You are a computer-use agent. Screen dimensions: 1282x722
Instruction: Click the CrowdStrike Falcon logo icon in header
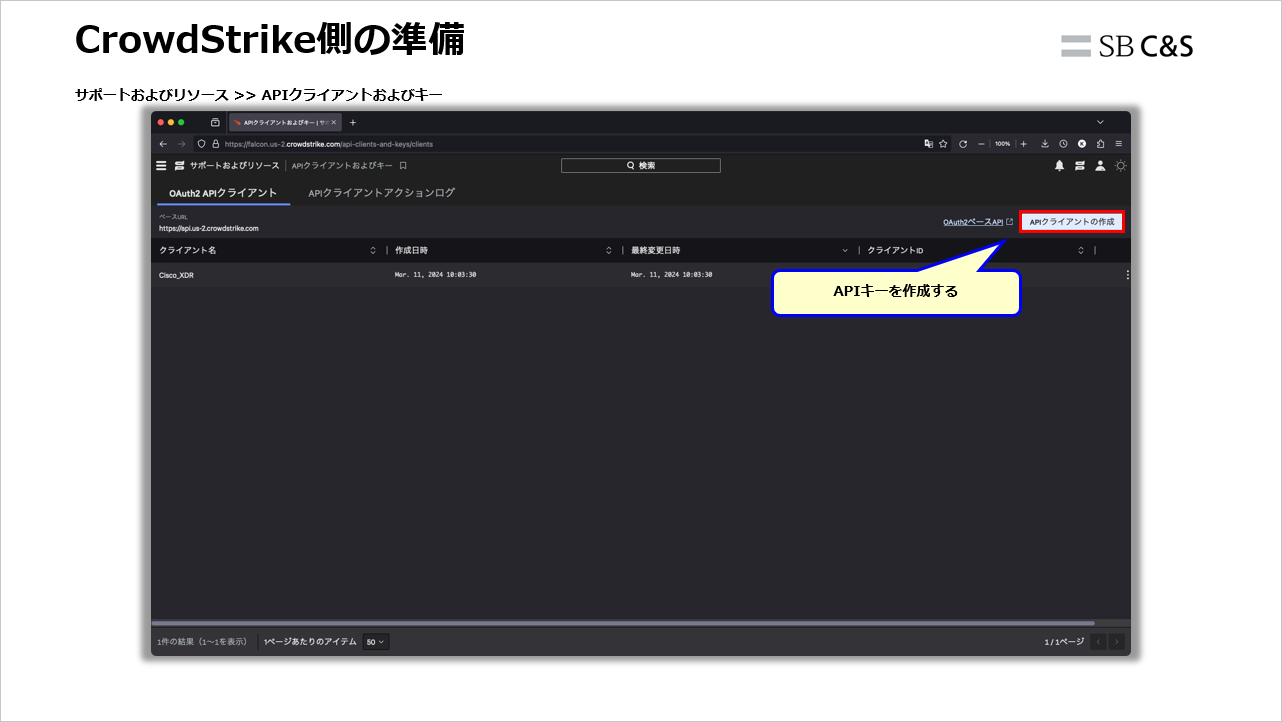click(x=180, y=165)
